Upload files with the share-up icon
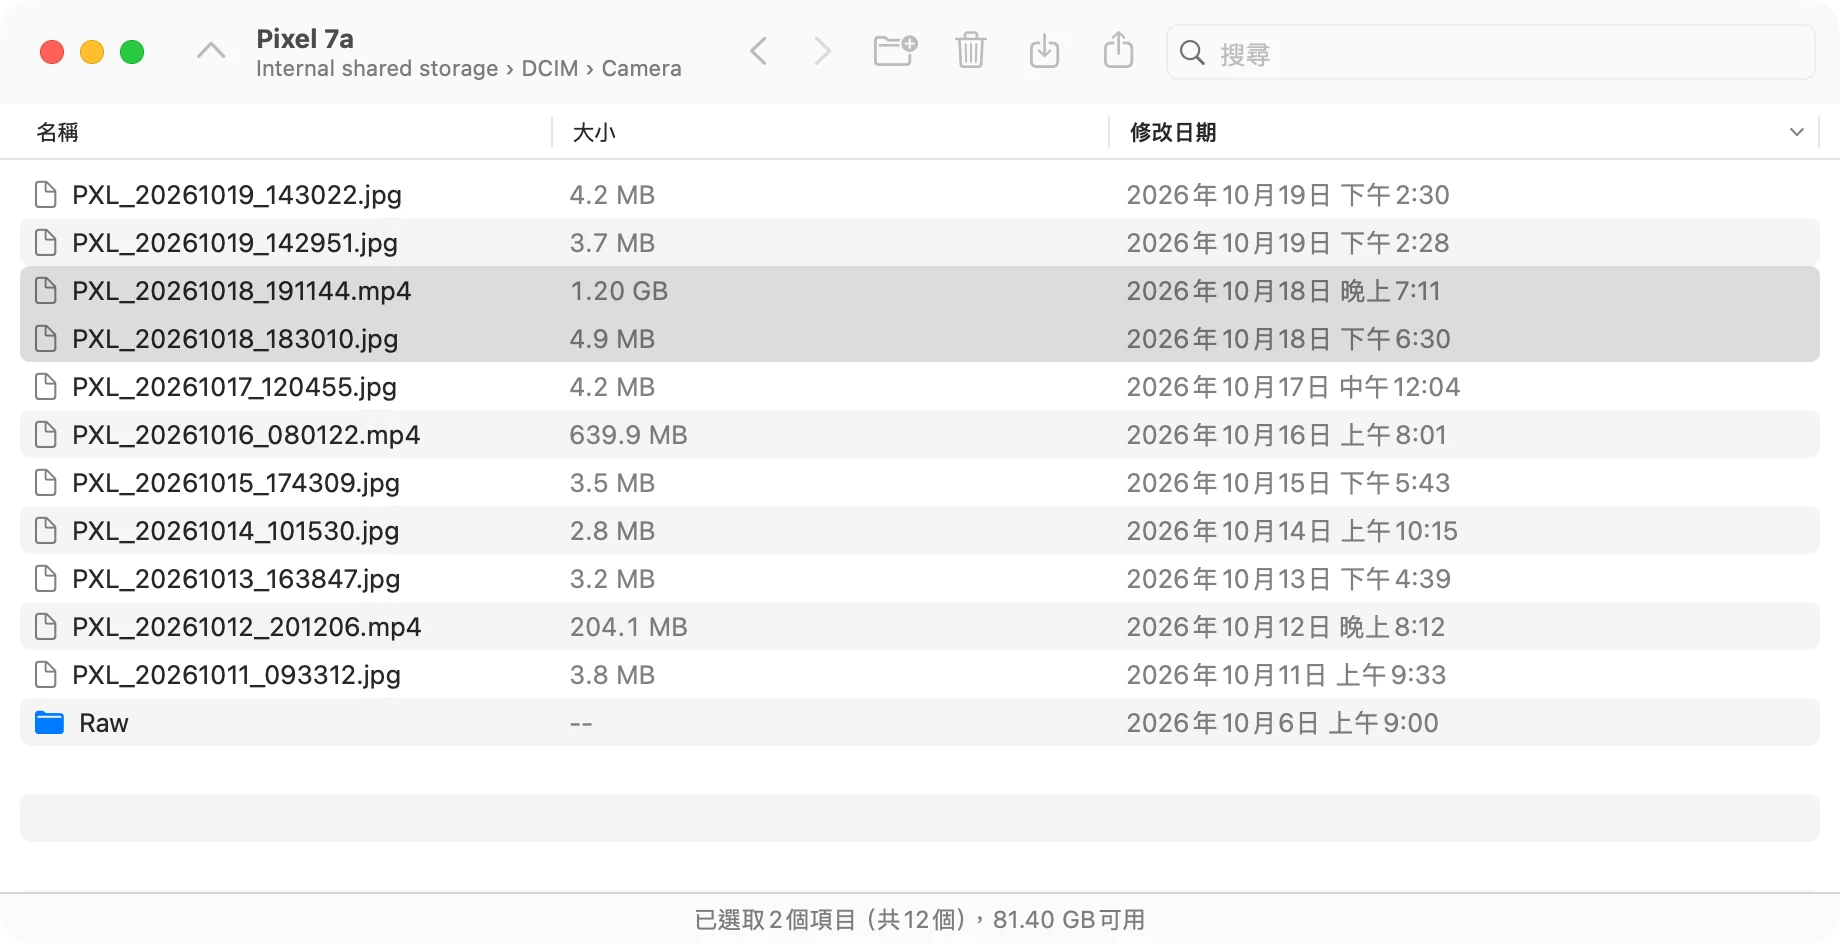 1118,50
